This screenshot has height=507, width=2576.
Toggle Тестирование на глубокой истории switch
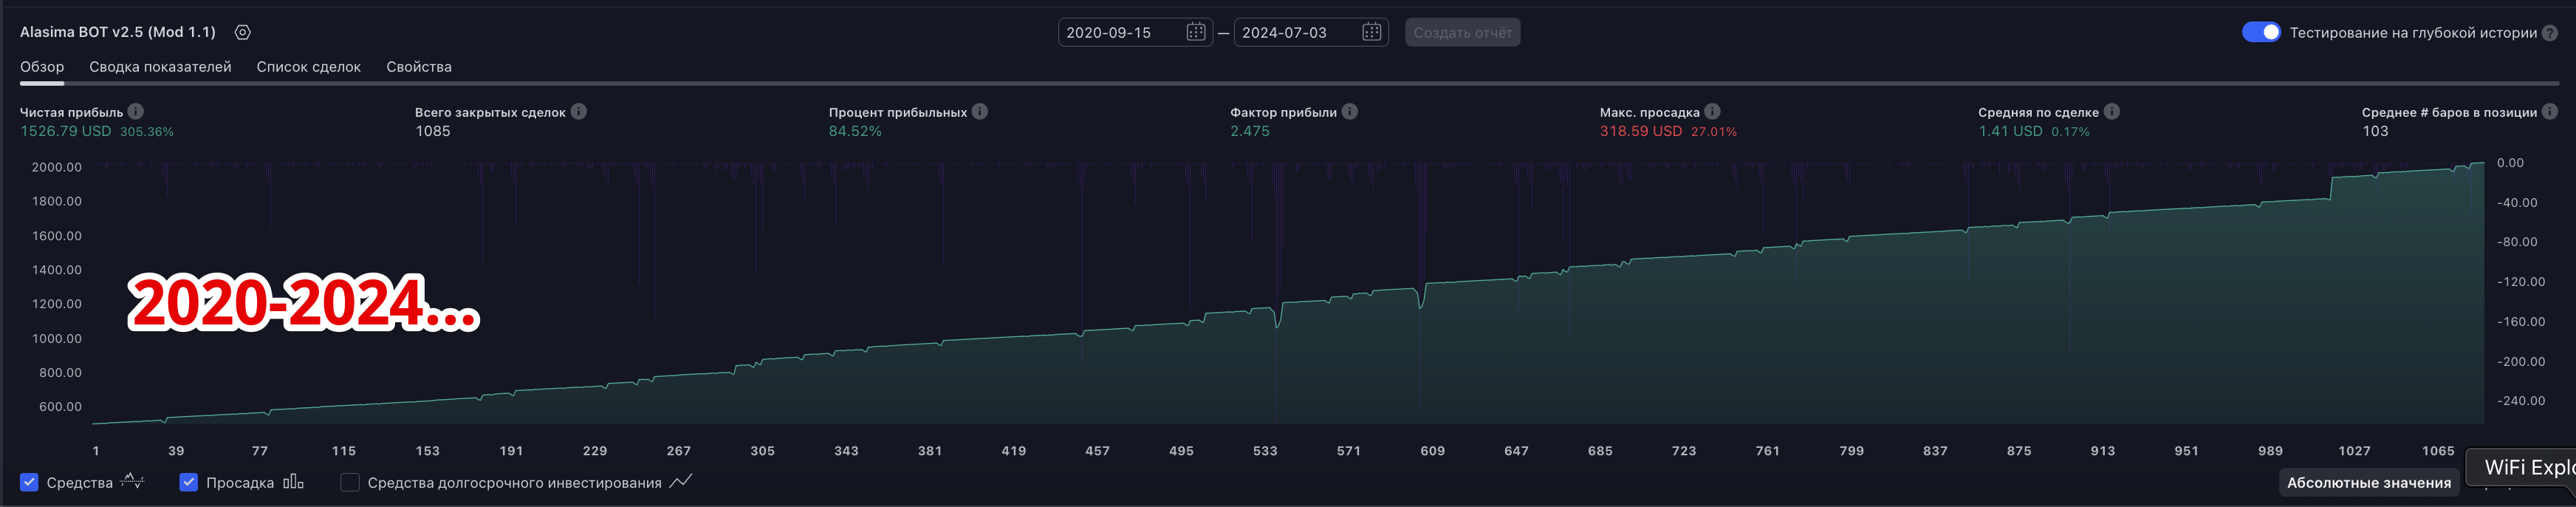tap(2261, 32)
